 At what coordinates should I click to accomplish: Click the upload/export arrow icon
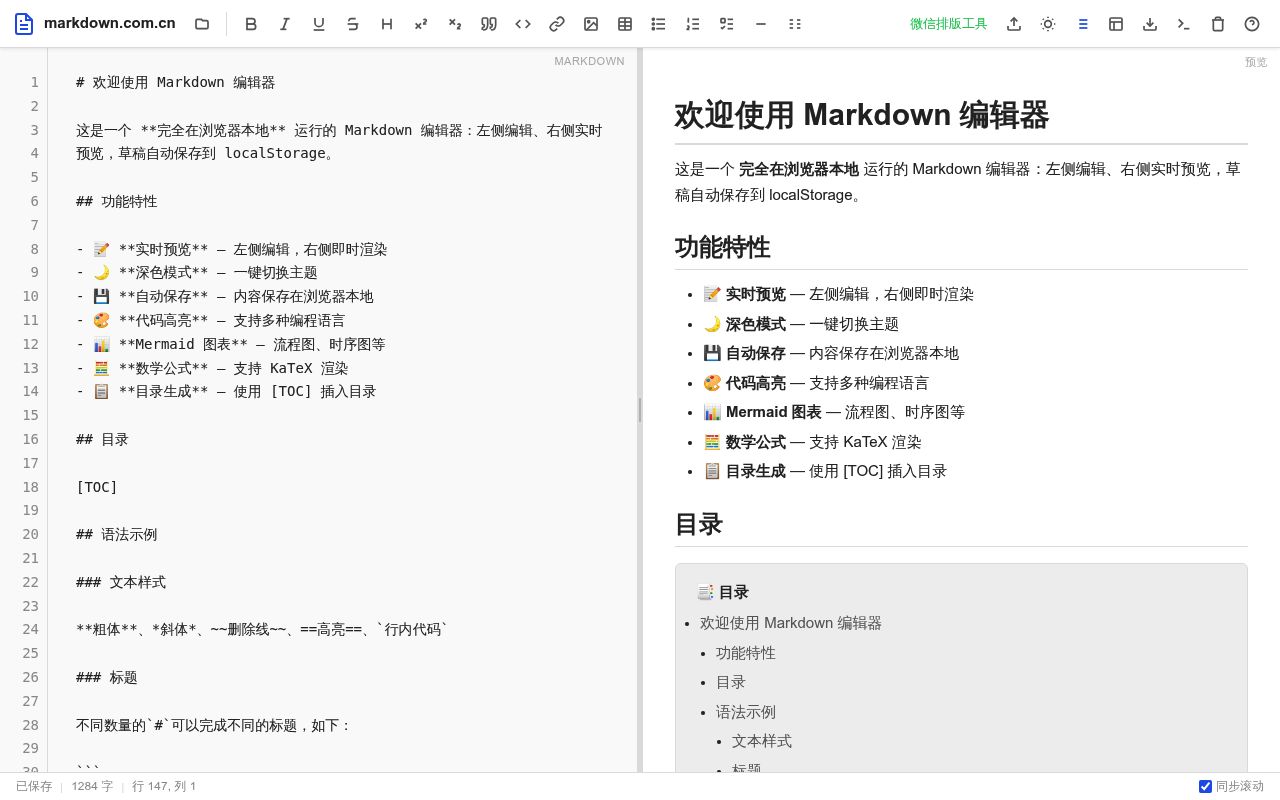(1014, 24)
